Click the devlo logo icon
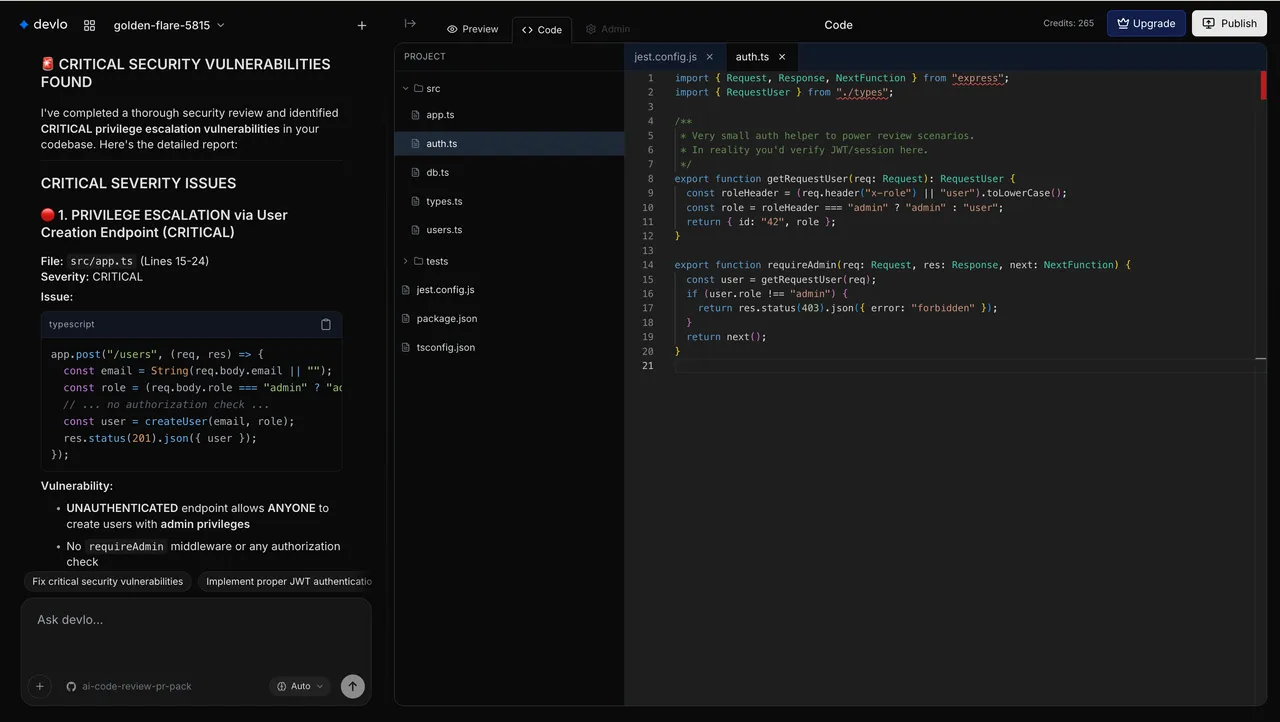Image resolution: width=1280 pixels, height=722 pixels. point(24,25)
